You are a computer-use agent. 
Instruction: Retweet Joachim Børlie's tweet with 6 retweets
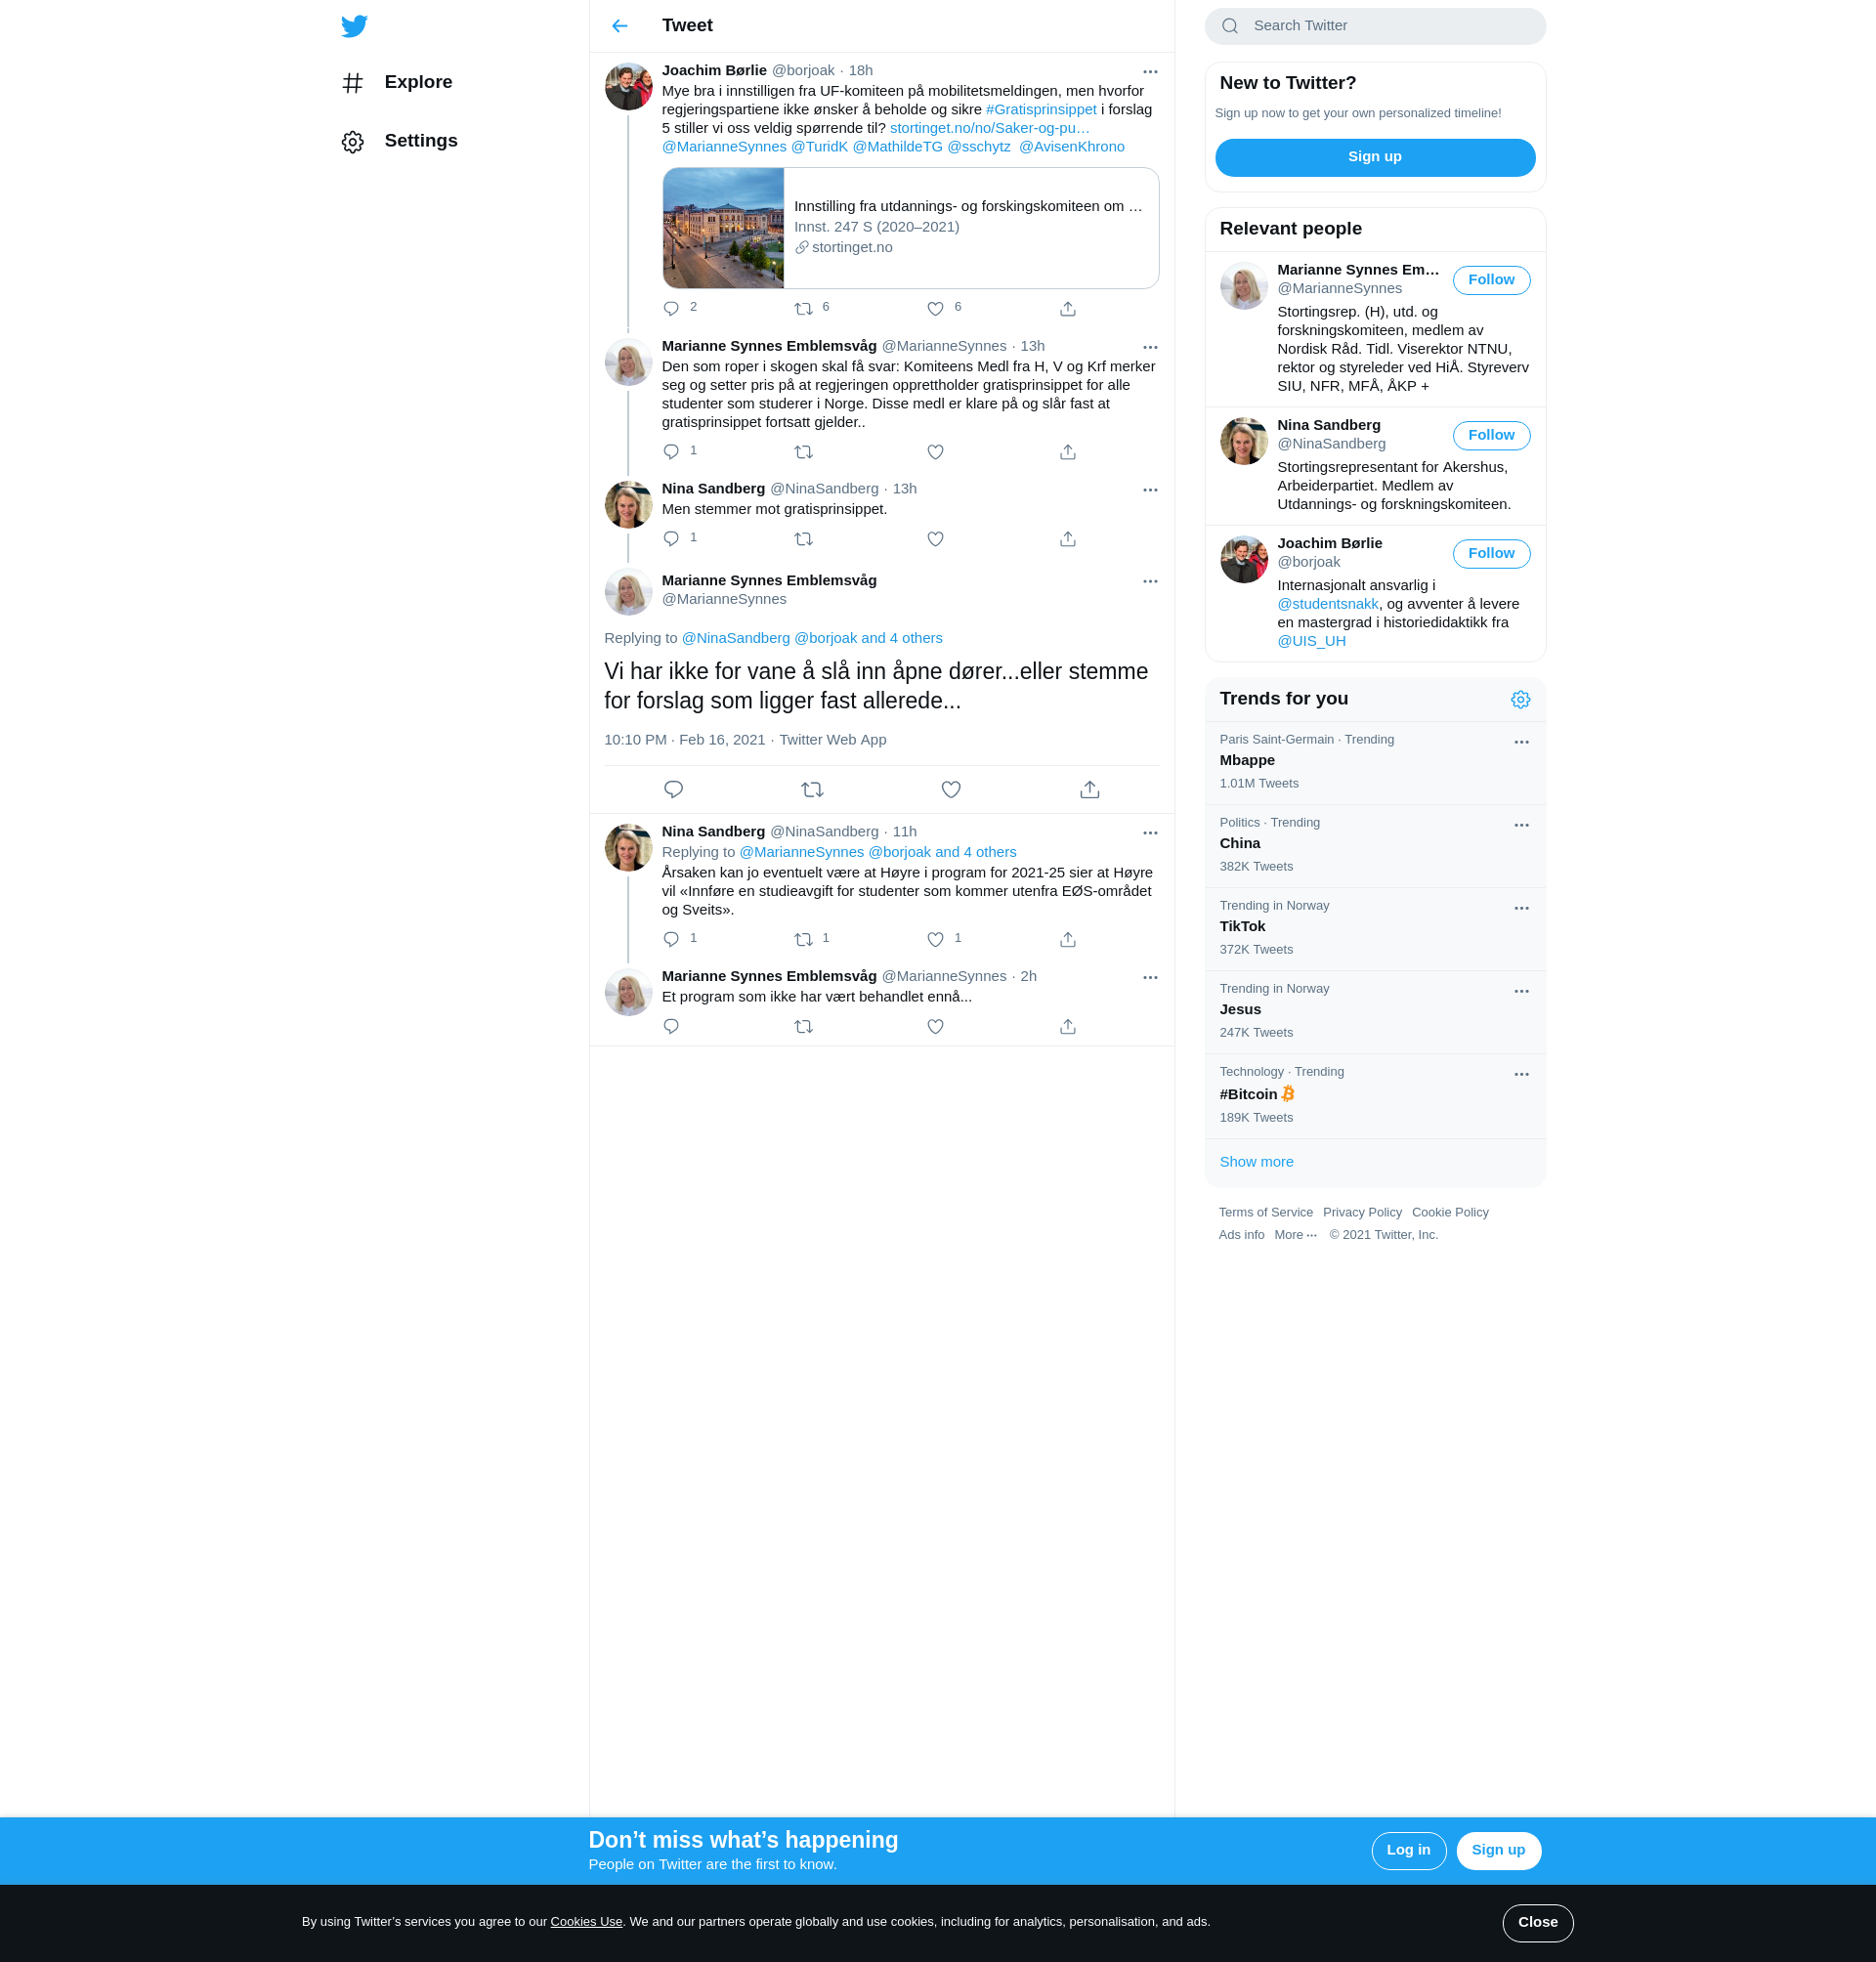803,309
